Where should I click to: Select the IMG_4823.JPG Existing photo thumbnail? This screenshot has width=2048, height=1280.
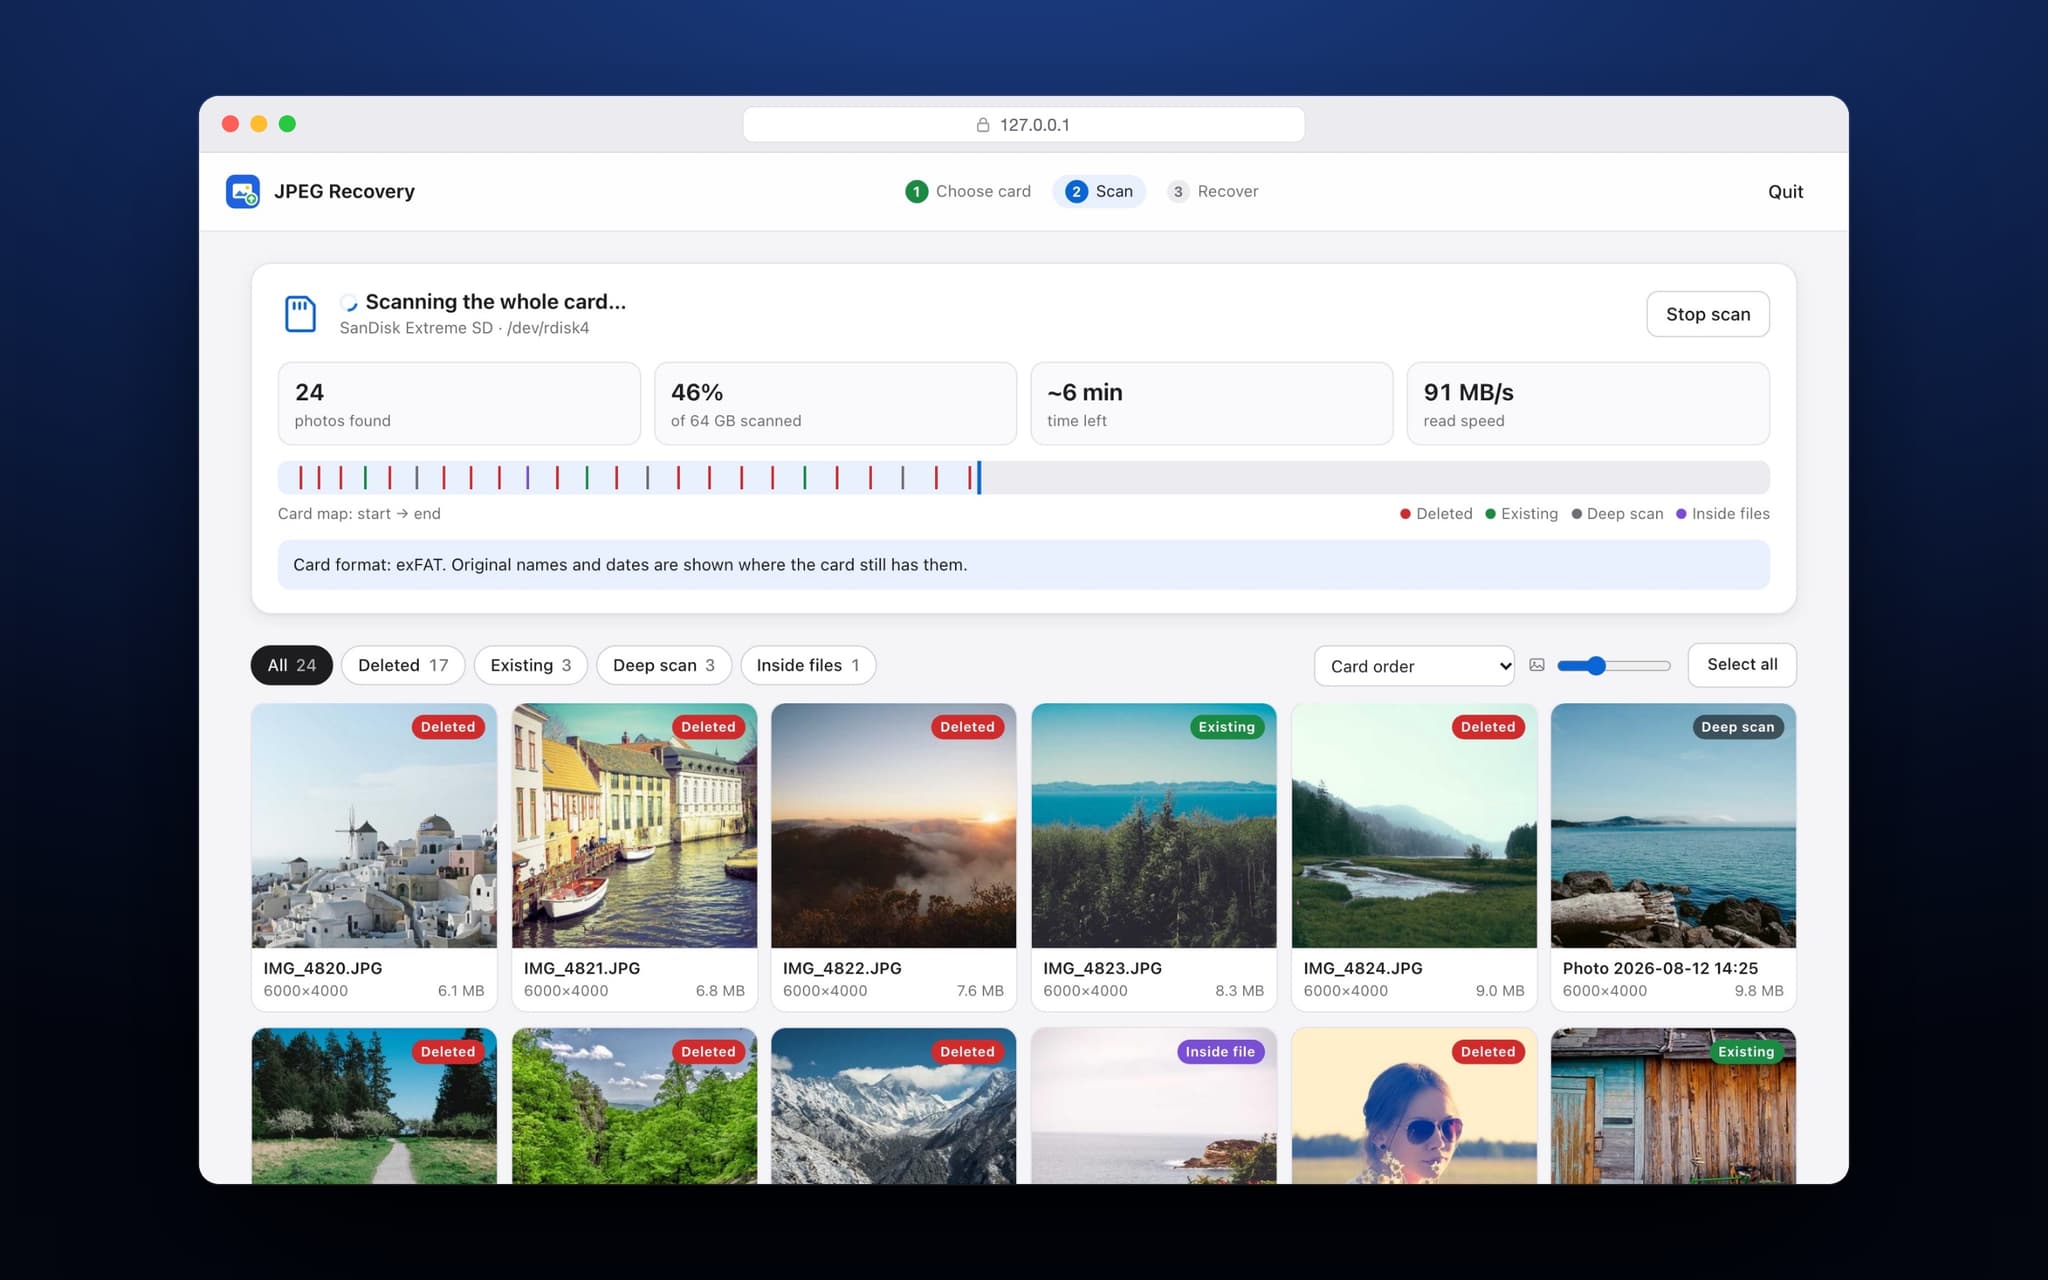[1153, 826]
